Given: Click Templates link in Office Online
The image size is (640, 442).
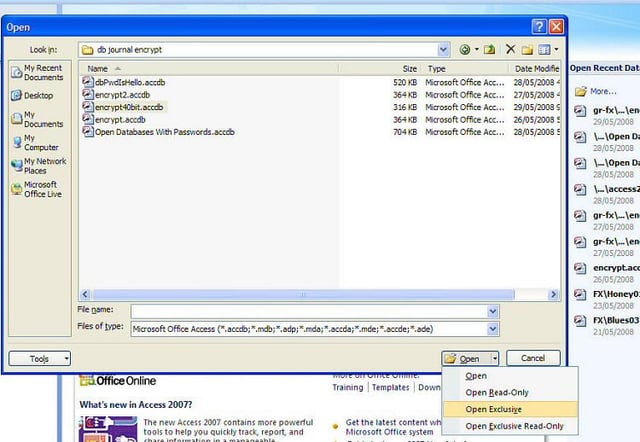Looking at the screenshot, I should point(391,387).
